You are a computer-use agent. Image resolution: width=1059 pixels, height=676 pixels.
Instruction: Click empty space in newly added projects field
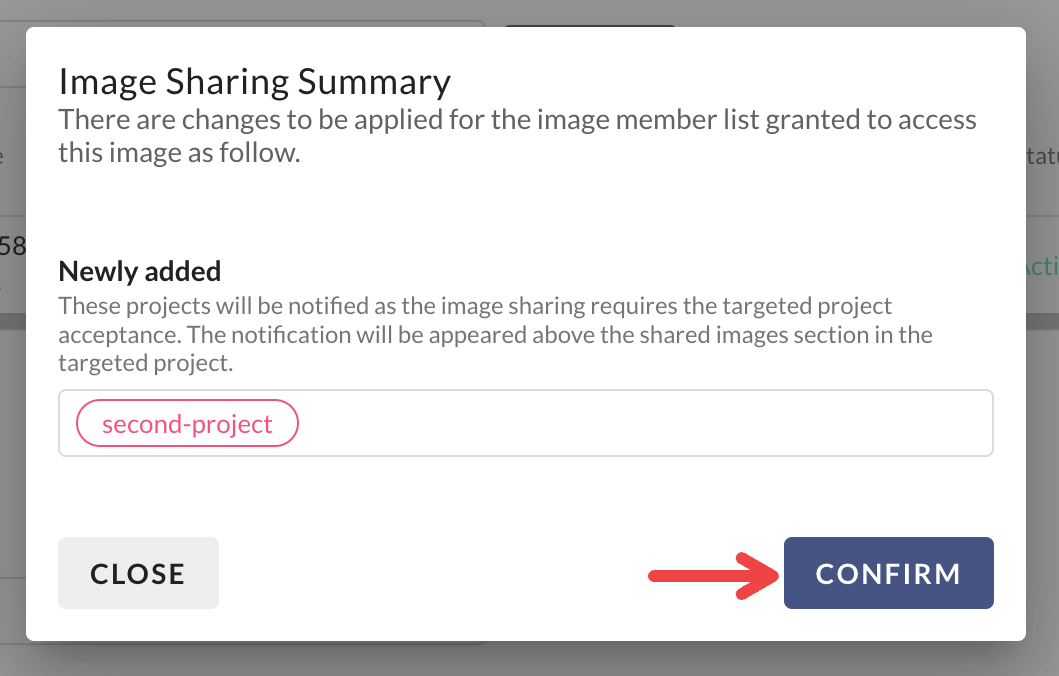[x=640, y=424]
